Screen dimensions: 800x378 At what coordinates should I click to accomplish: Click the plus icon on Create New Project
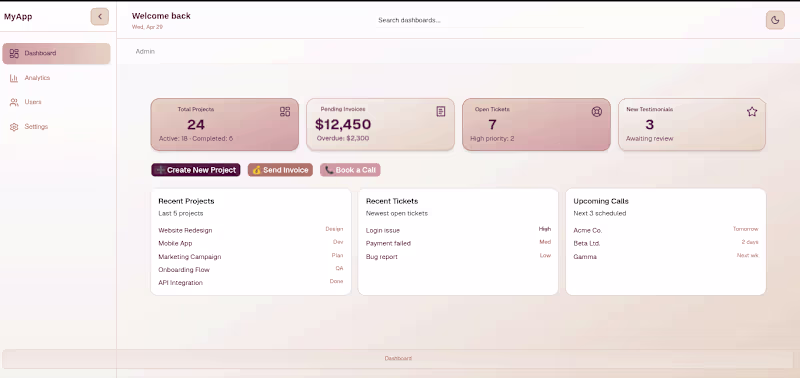pyautogui.click(x=161, y=170)
